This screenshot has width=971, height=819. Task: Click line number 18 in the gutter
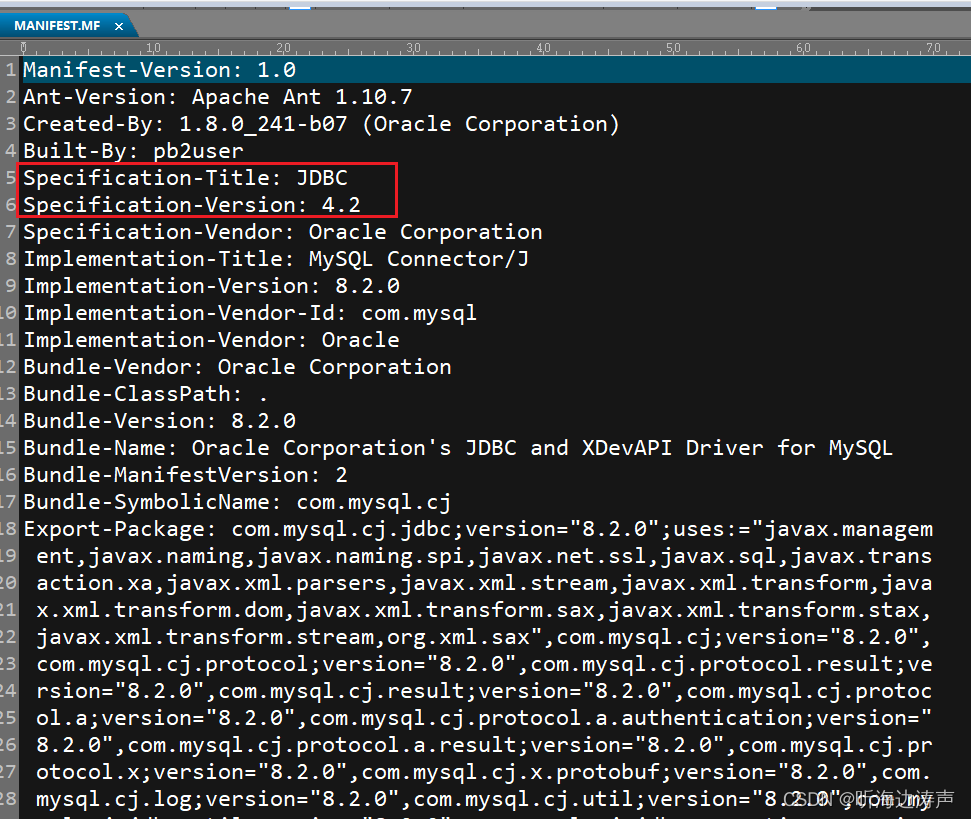coord(9,528)
